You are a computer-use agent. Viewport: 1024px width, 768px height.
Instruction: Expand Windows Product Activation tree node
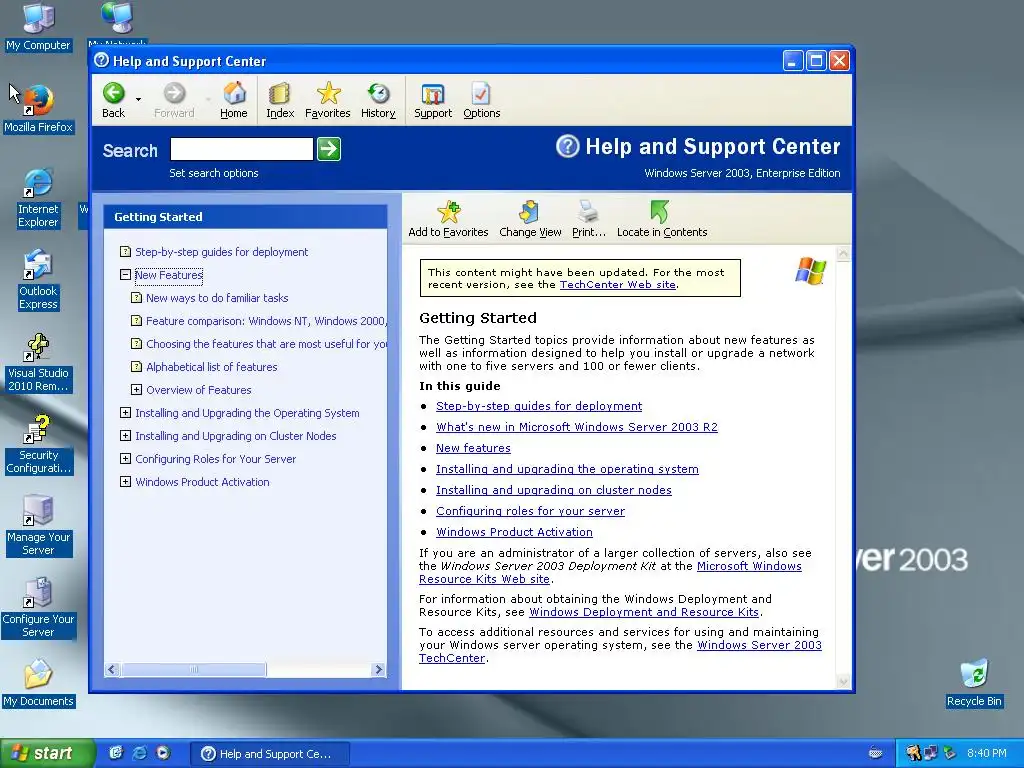click(x=125, y=482)
